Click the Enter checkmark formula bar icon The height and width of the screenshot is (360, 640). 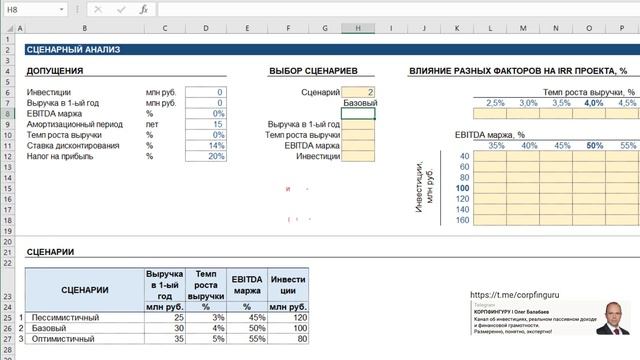click(x=121, y=9)
